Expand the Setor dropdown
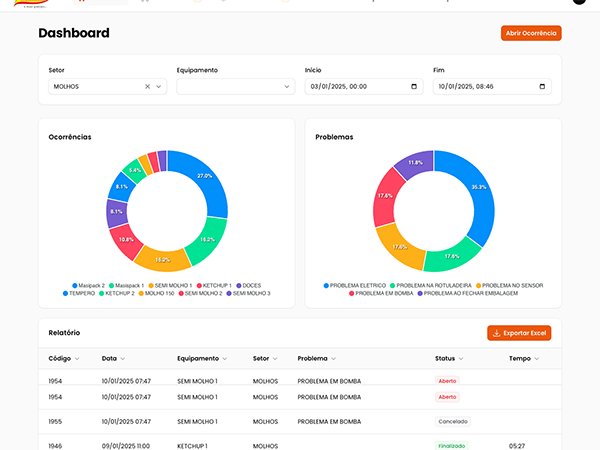The width and height of the screenshot is (600, 450). (x=159, y=87)
